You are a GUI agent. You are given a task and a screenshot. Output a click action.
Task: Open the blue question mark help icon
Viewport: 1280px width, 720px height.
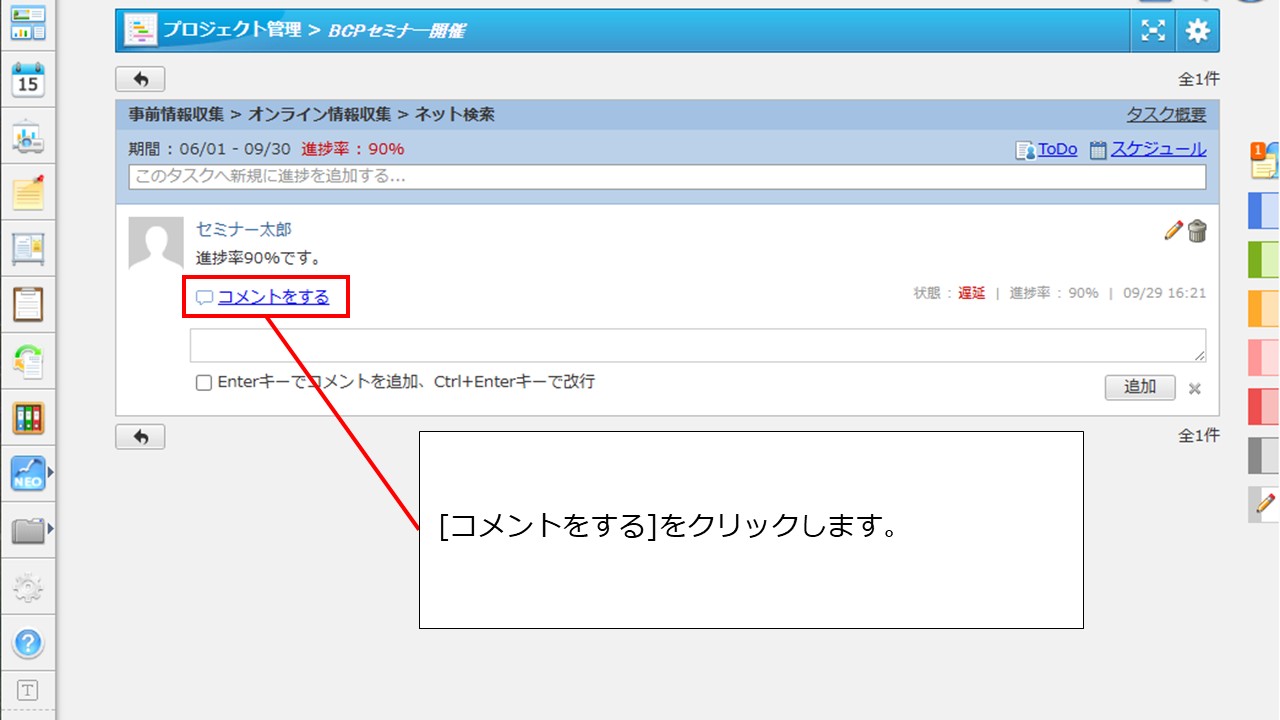click(28, 642)
